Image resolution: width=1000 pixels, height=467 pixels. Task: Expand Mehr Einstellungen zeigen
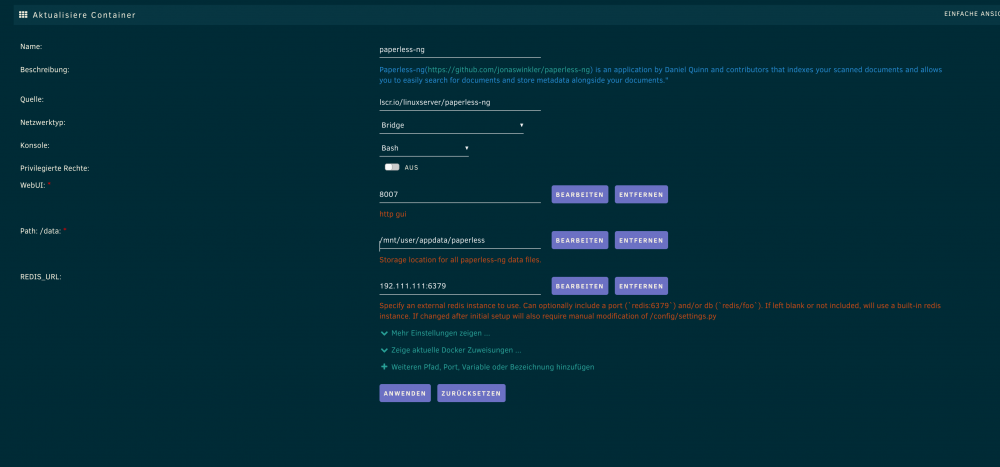coord(435,333)
